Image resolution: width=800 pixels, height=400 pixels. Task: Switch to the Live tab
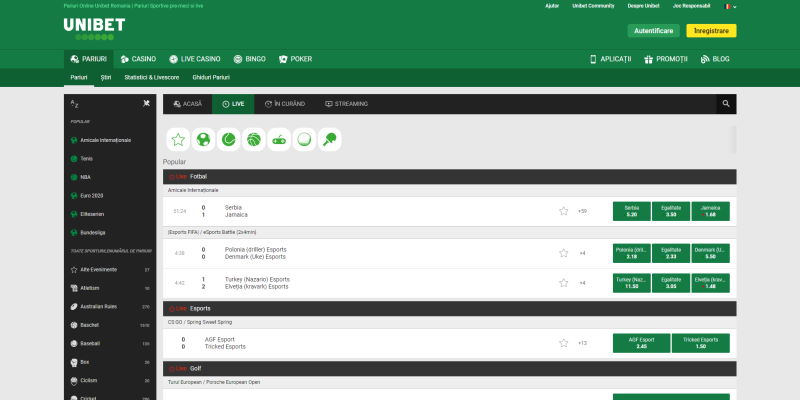[233, 104]
